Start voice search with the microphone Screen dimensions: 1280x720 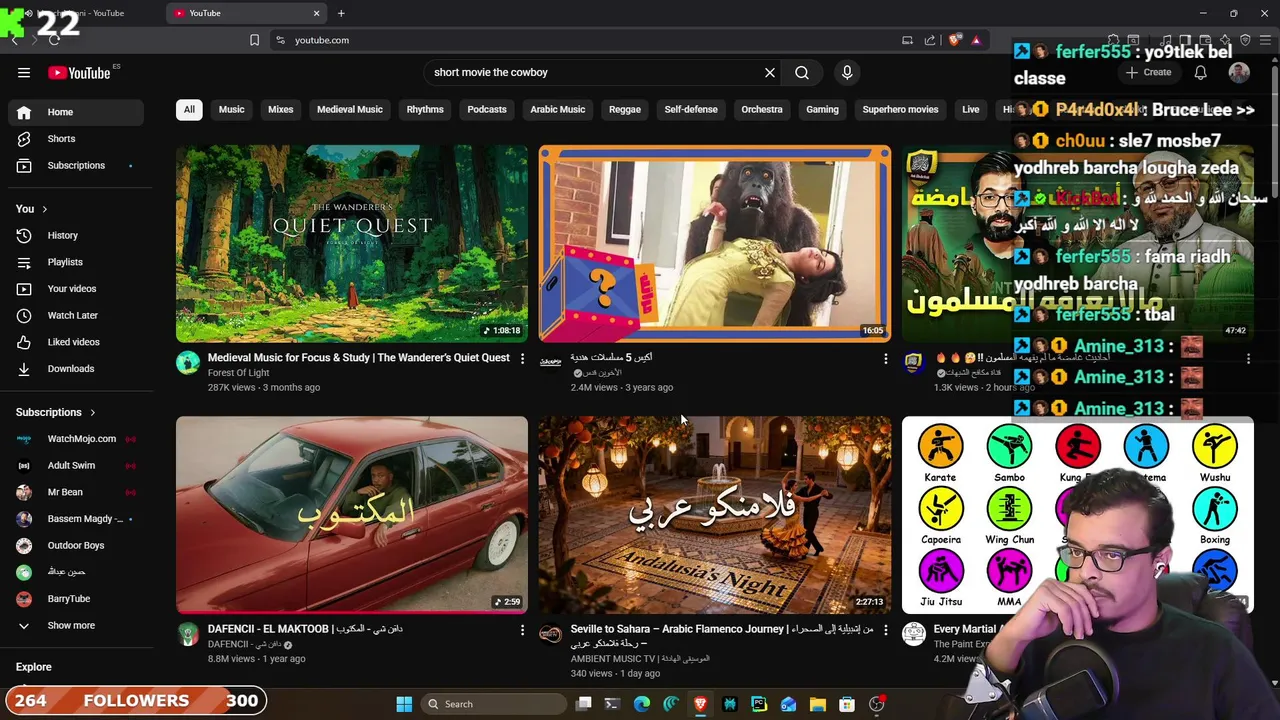pos(847,72)
